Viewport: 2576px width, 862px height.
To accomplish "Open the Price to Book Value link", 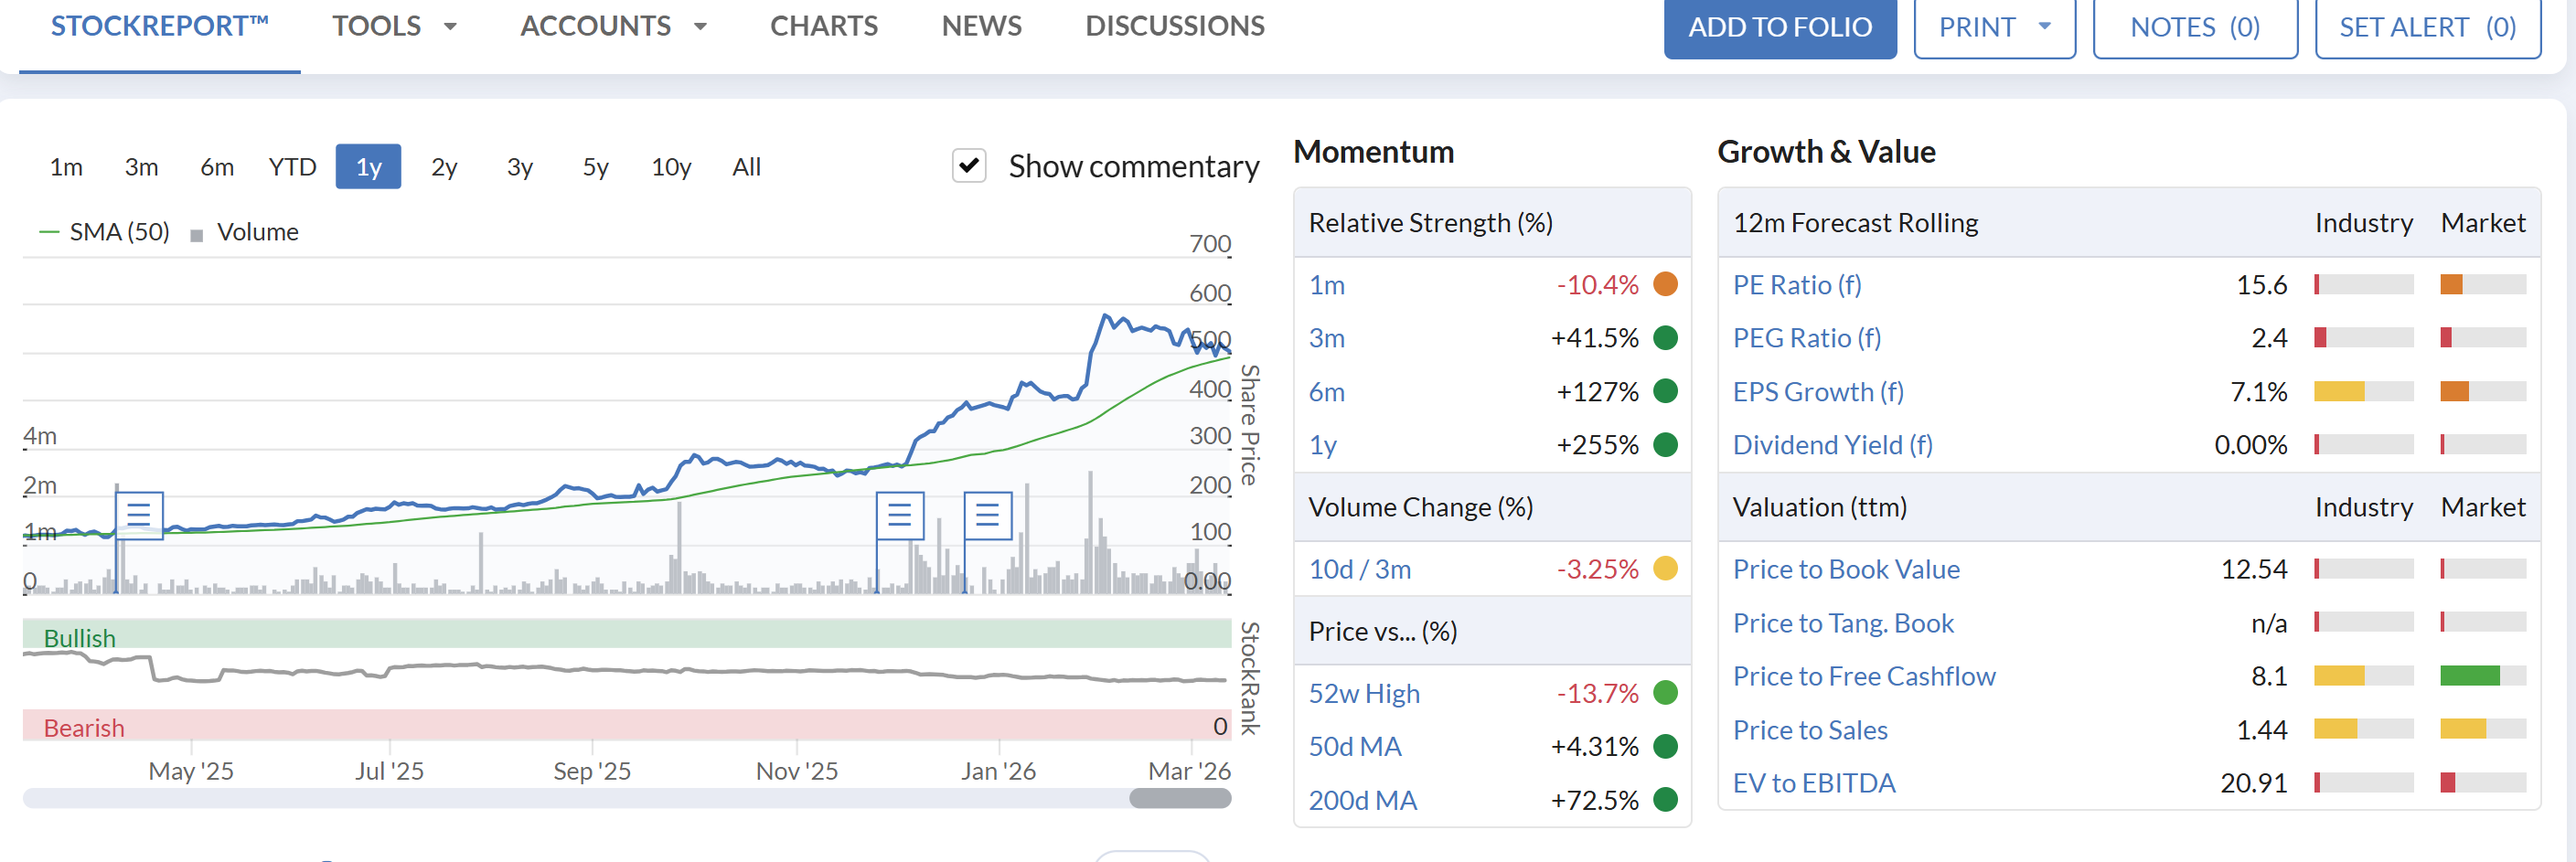I will click(x=1846, y=569).
